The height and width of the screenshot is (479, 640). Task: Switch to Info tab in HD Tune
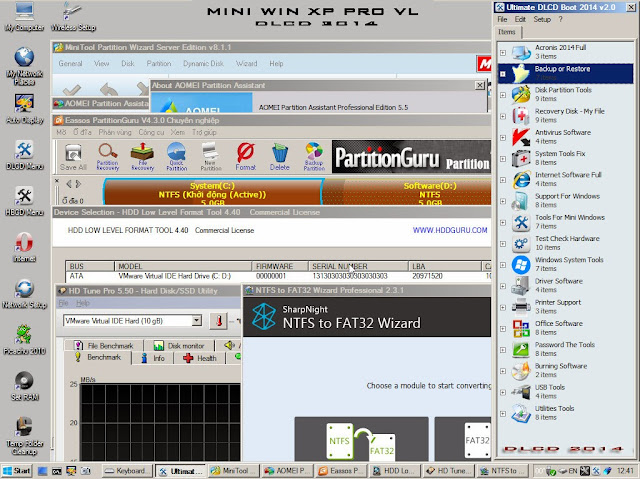point(153,358)
